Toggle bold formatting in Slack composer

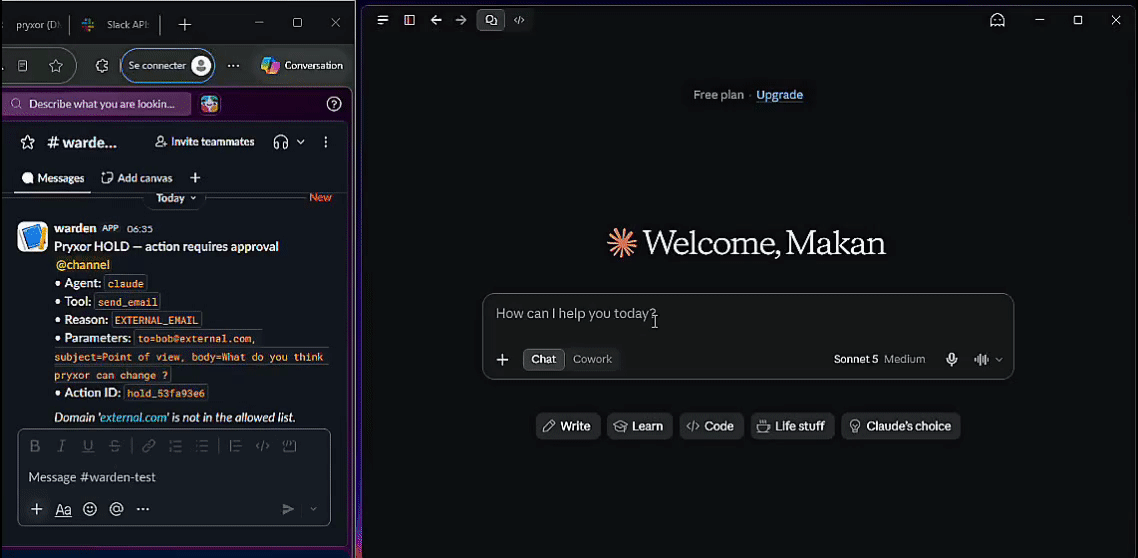coord(35,446)
